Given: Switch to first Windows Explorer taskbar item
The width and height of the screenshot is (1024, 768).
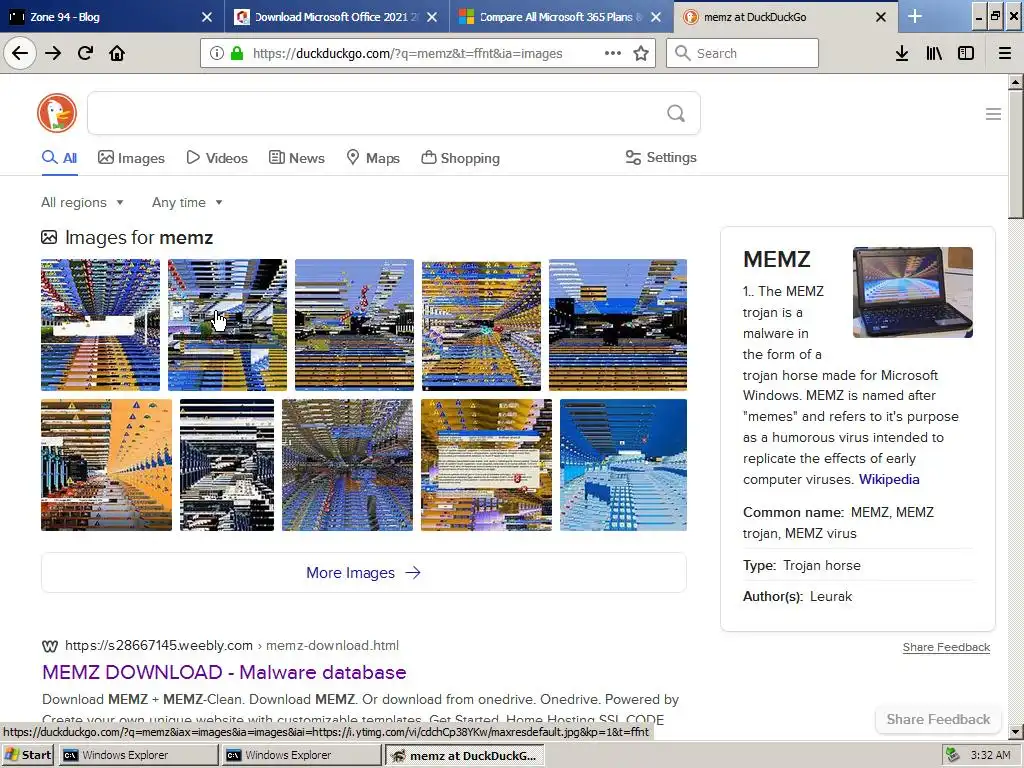Looking at the screenshot, I should click(138, 755).
